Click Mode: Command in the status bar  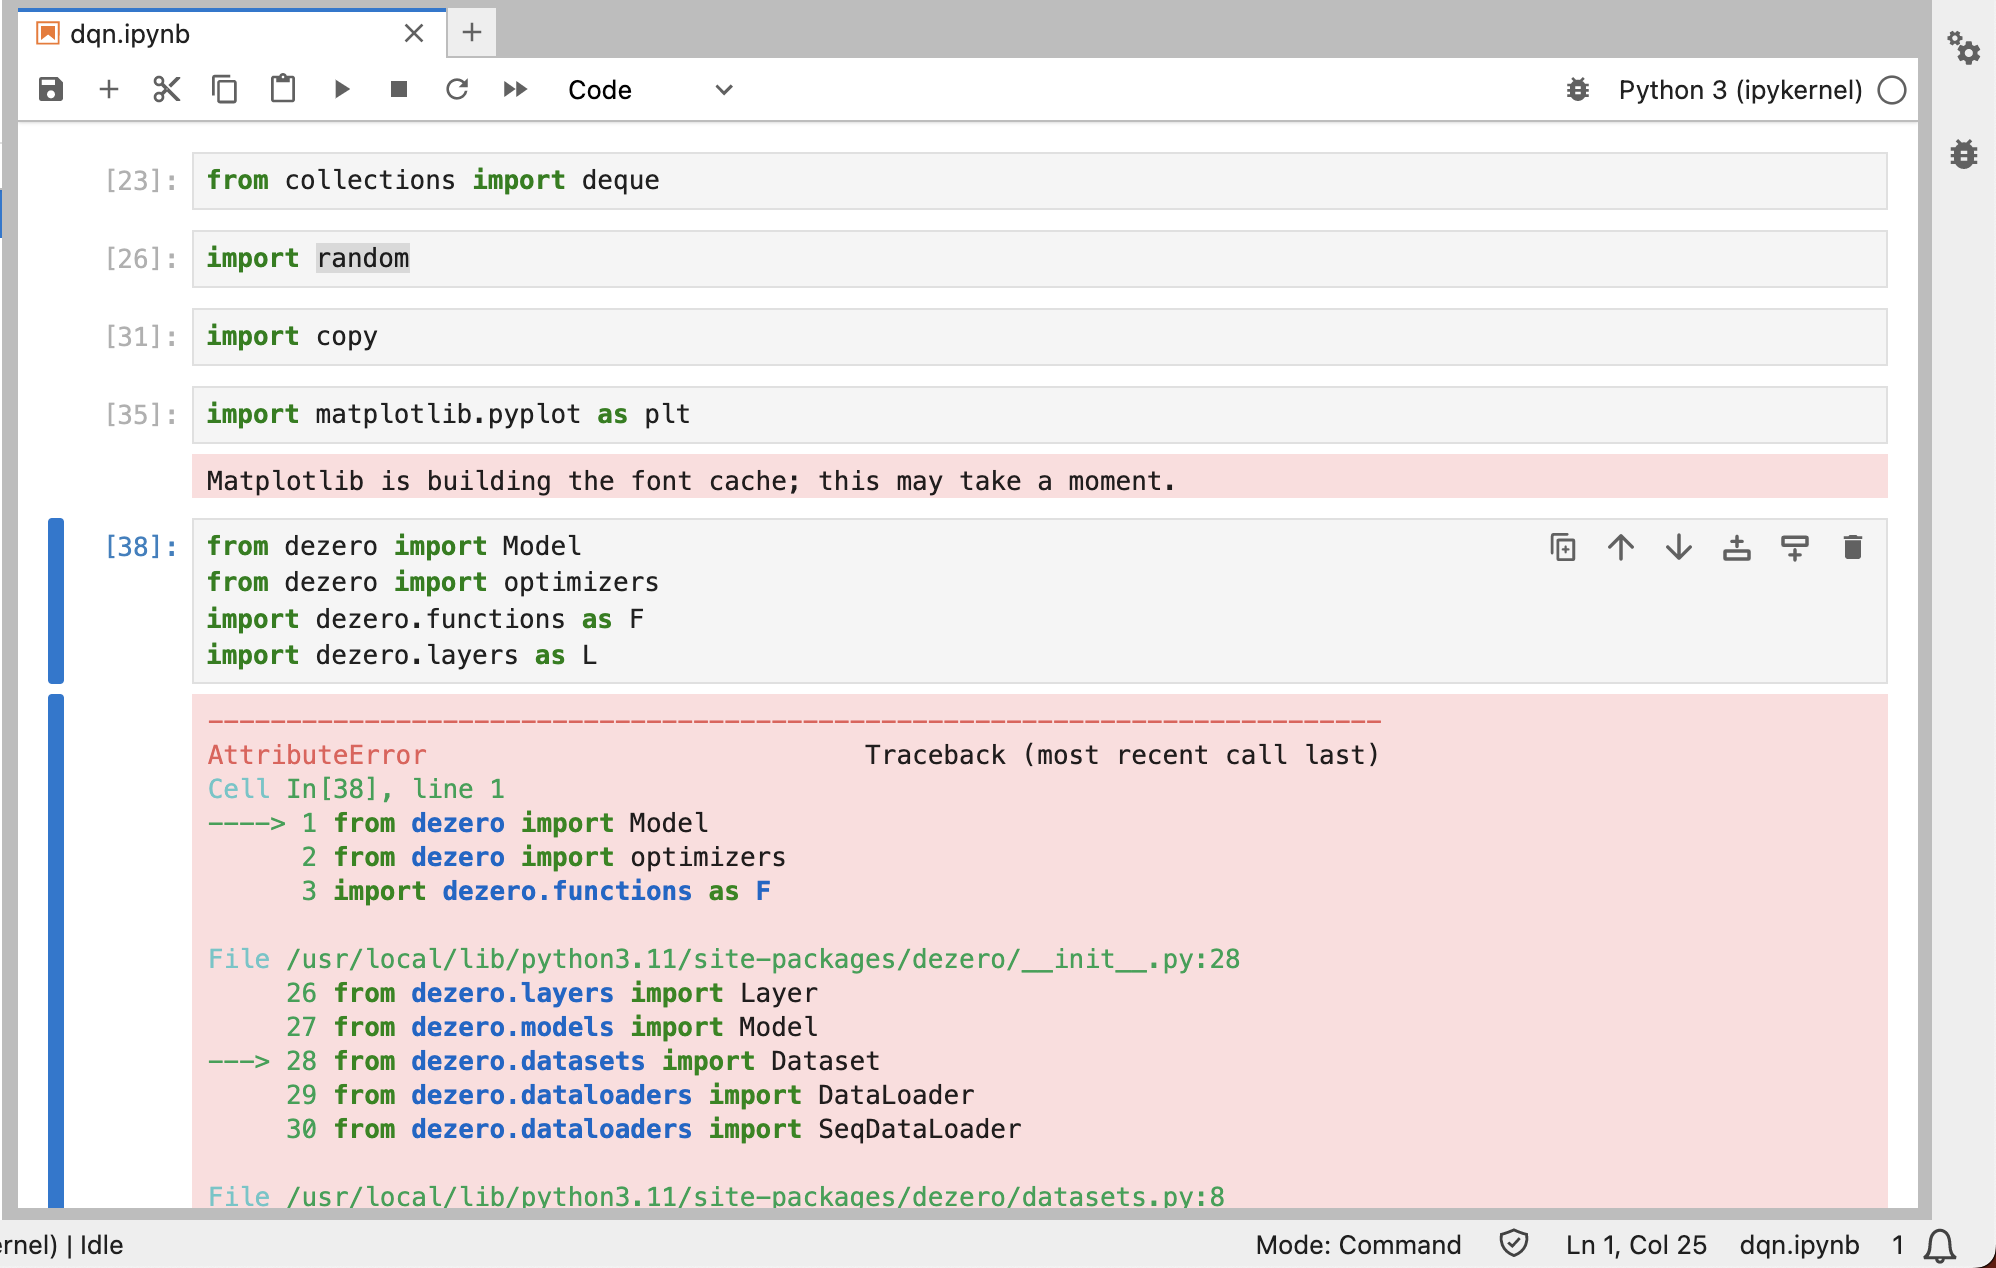tap(1358, 1245)
